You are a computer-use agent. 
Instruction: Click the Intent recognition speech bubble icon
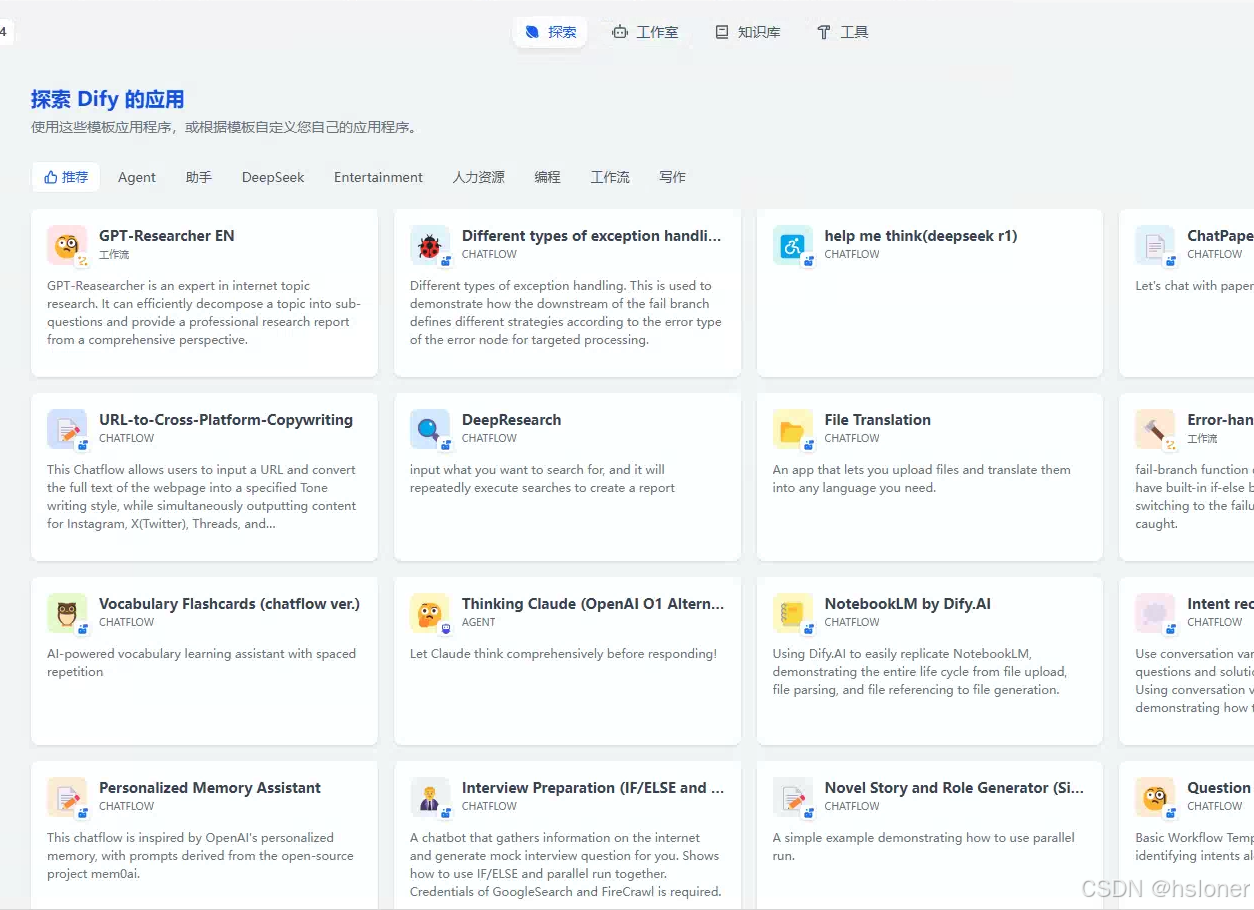click(1155, 613)
